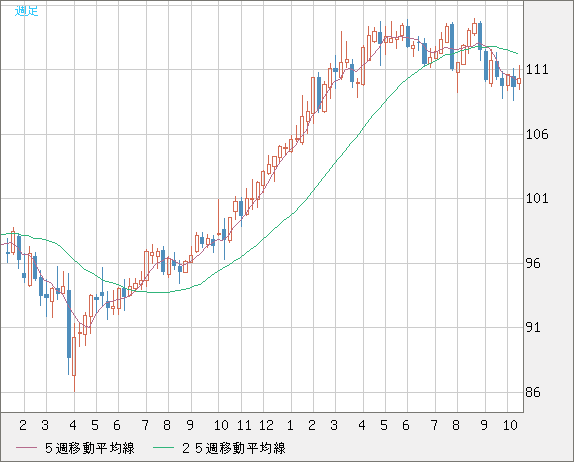This screenshot has height=462, width=574.
Task: Select the 86 price axis label
Action: coord(533,392)
